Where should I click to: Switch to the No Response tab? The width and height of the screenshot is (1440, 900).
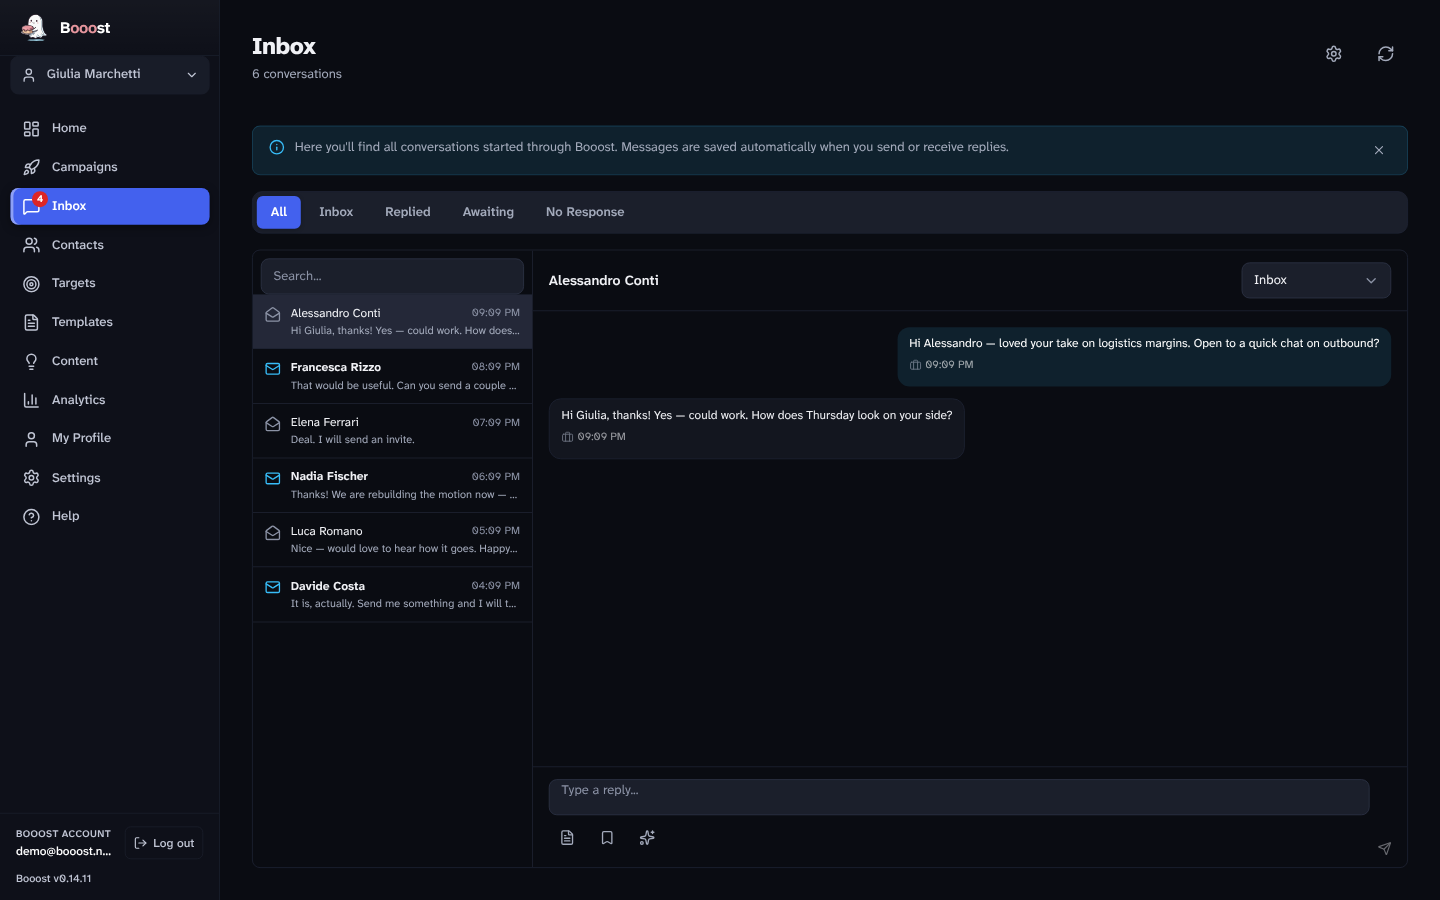click(585, 212)
